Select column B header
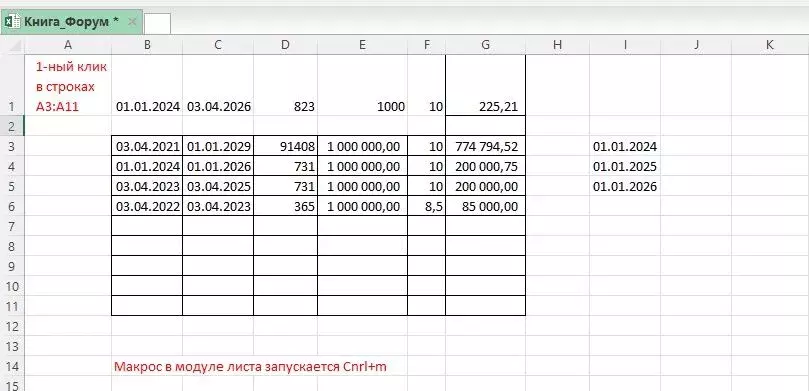This screenshot has height=391, width=809. 147,45
